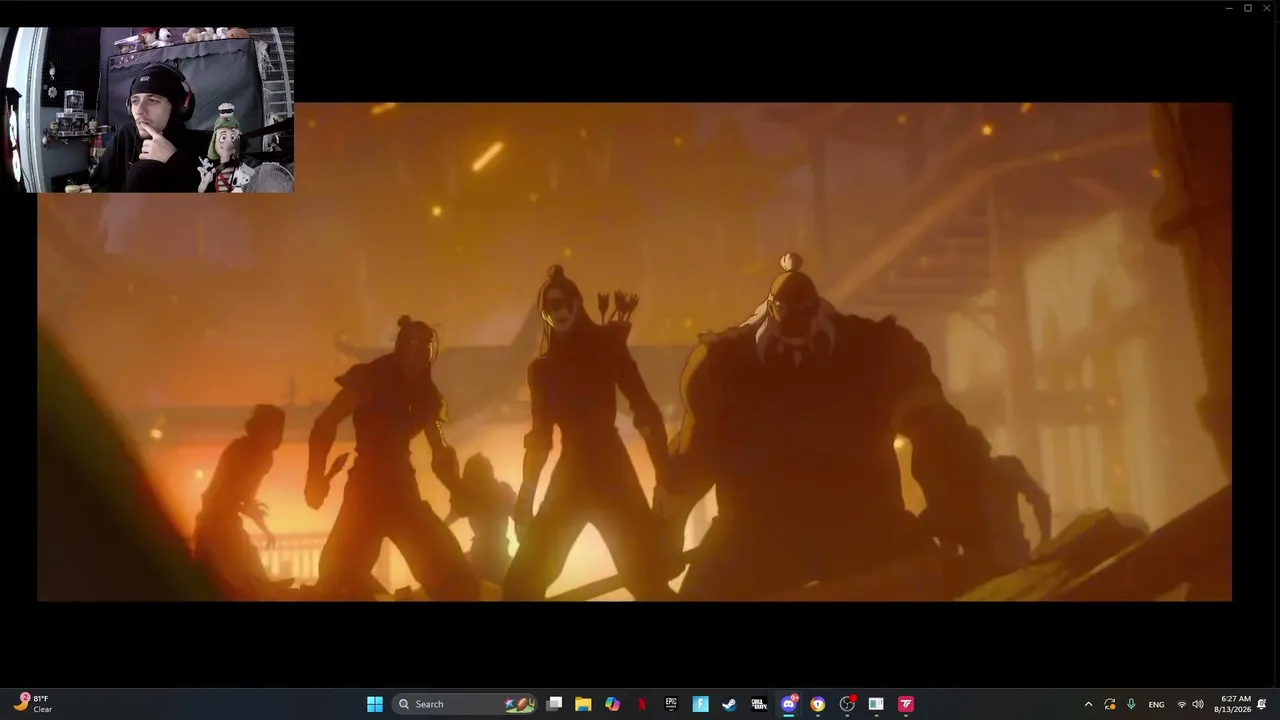Open the Wi-Fi network settings icon
This screenshot has width=1280, height=720.
(x=1181, y=704)
